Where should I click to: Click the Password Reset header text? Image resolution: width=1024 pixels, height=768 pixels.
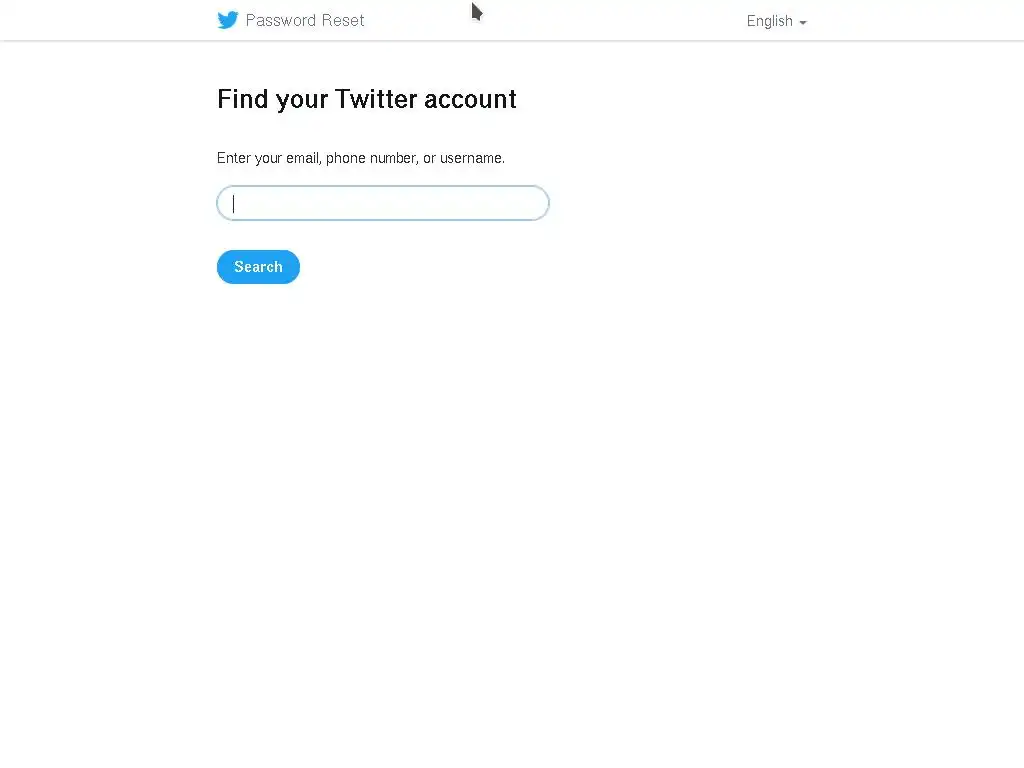point(305,20)
